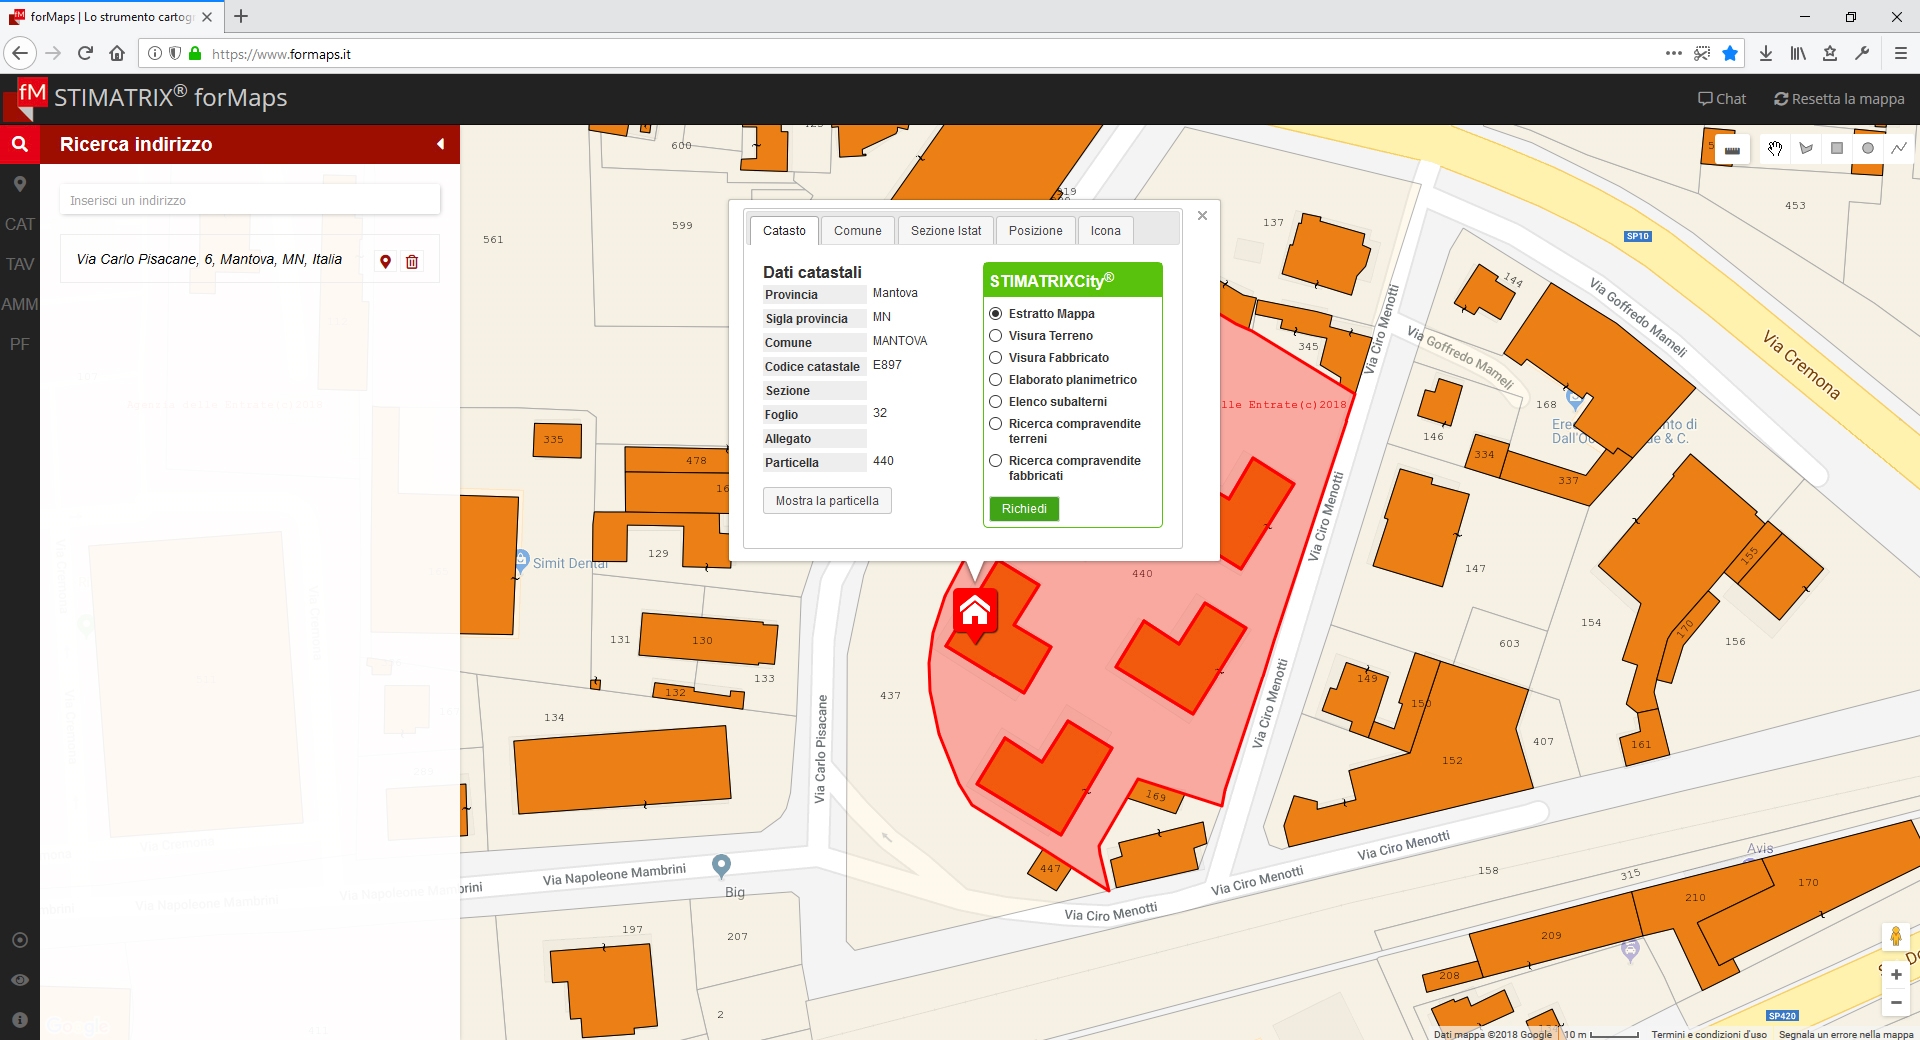Zoom out the map

pos(1895,1002)
